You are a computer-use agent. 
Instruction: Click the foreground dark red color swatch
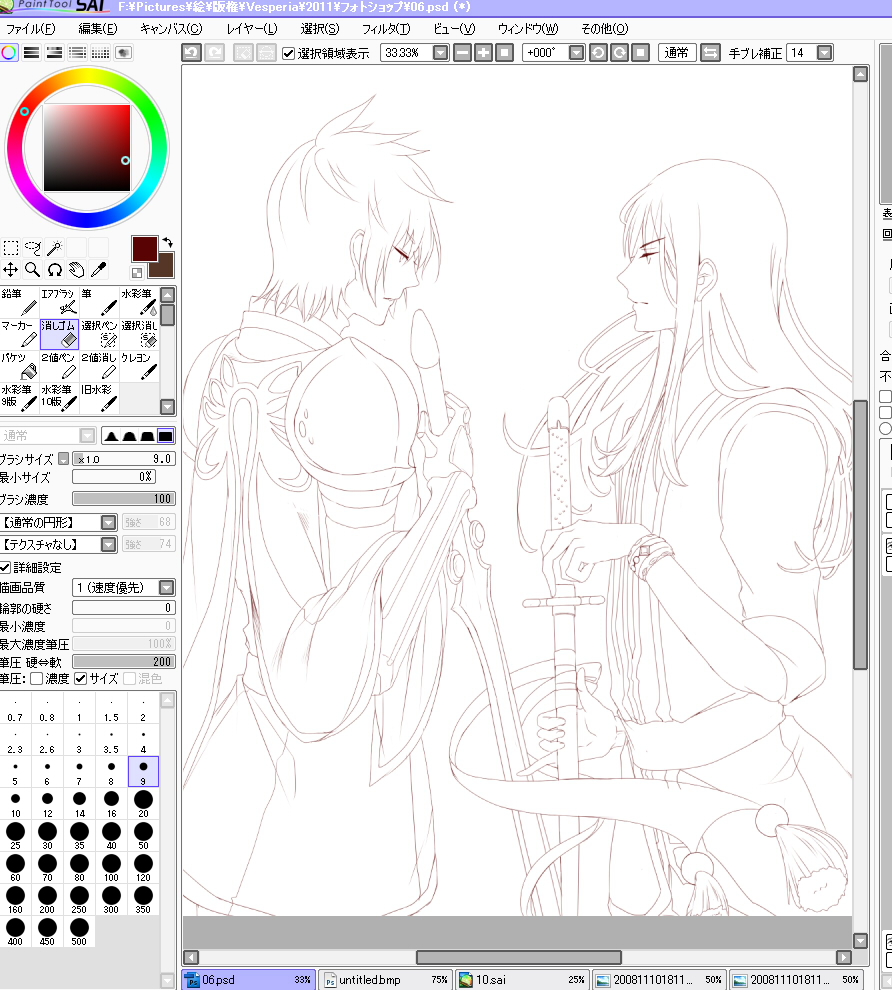coord(145,249)
